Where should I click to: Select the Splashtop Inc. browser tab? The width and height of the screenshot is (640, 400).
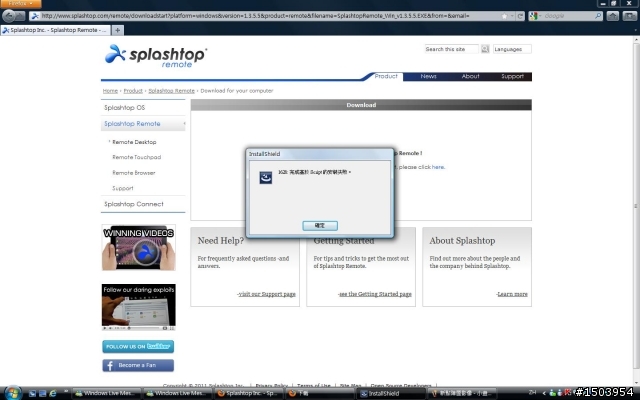(55, 30)
